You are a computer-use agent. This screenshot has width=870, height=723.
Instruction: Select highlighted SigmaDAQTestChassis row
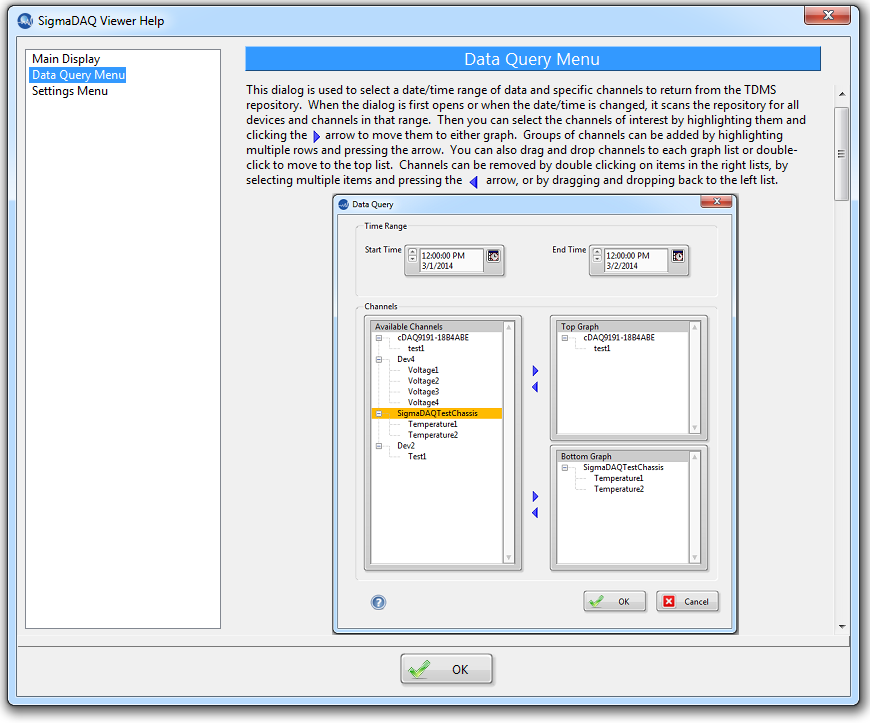(437, 413)
